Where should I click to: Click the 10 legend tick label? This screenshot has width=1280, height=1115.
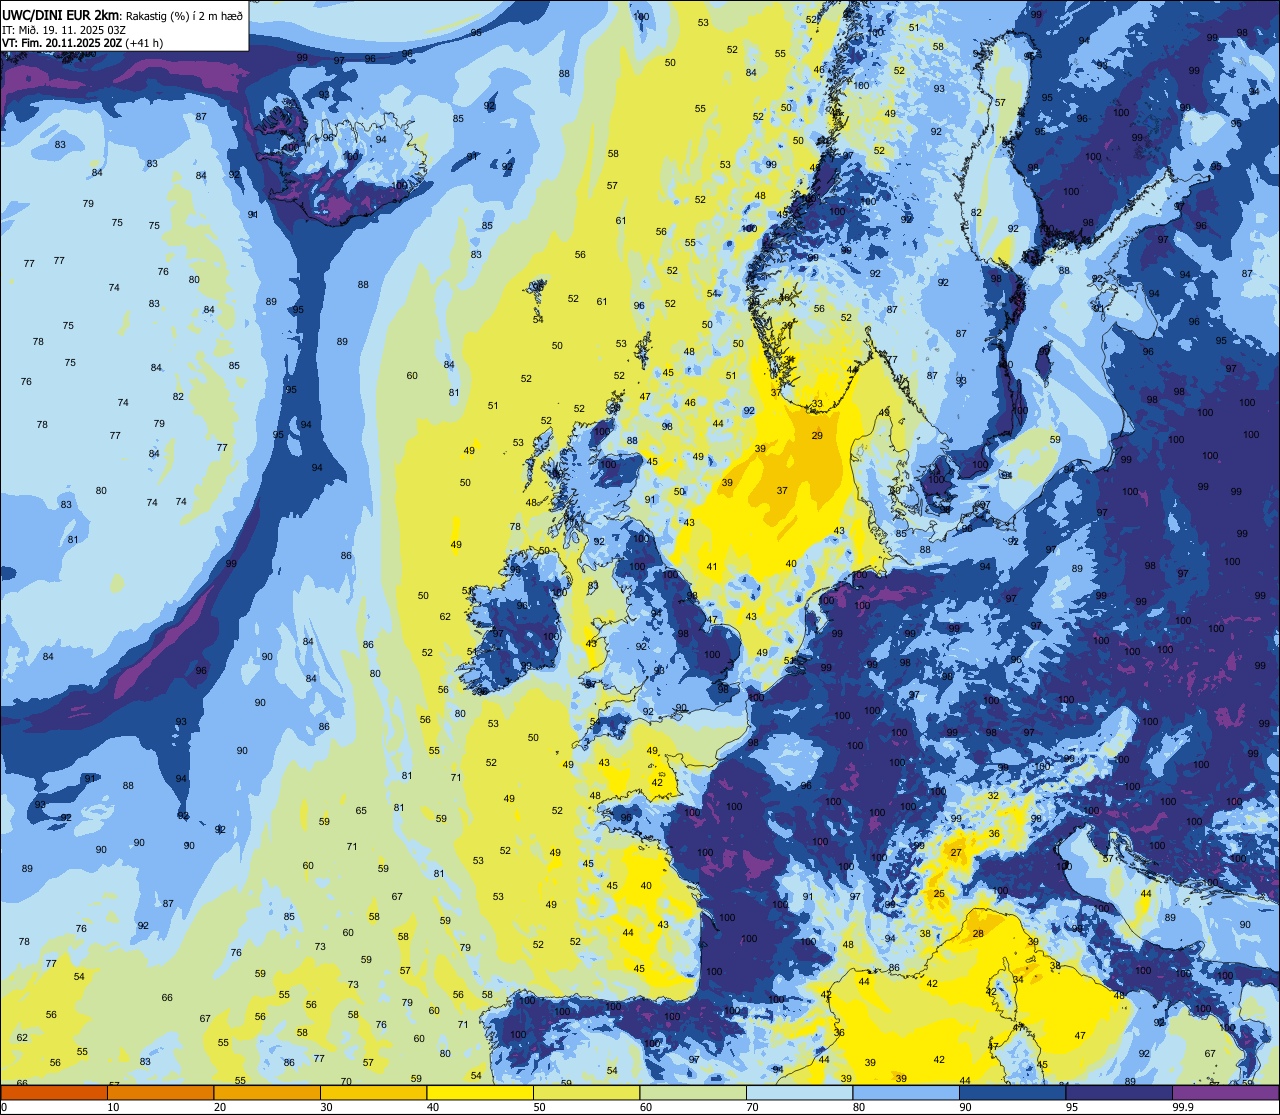point(114,1106)
